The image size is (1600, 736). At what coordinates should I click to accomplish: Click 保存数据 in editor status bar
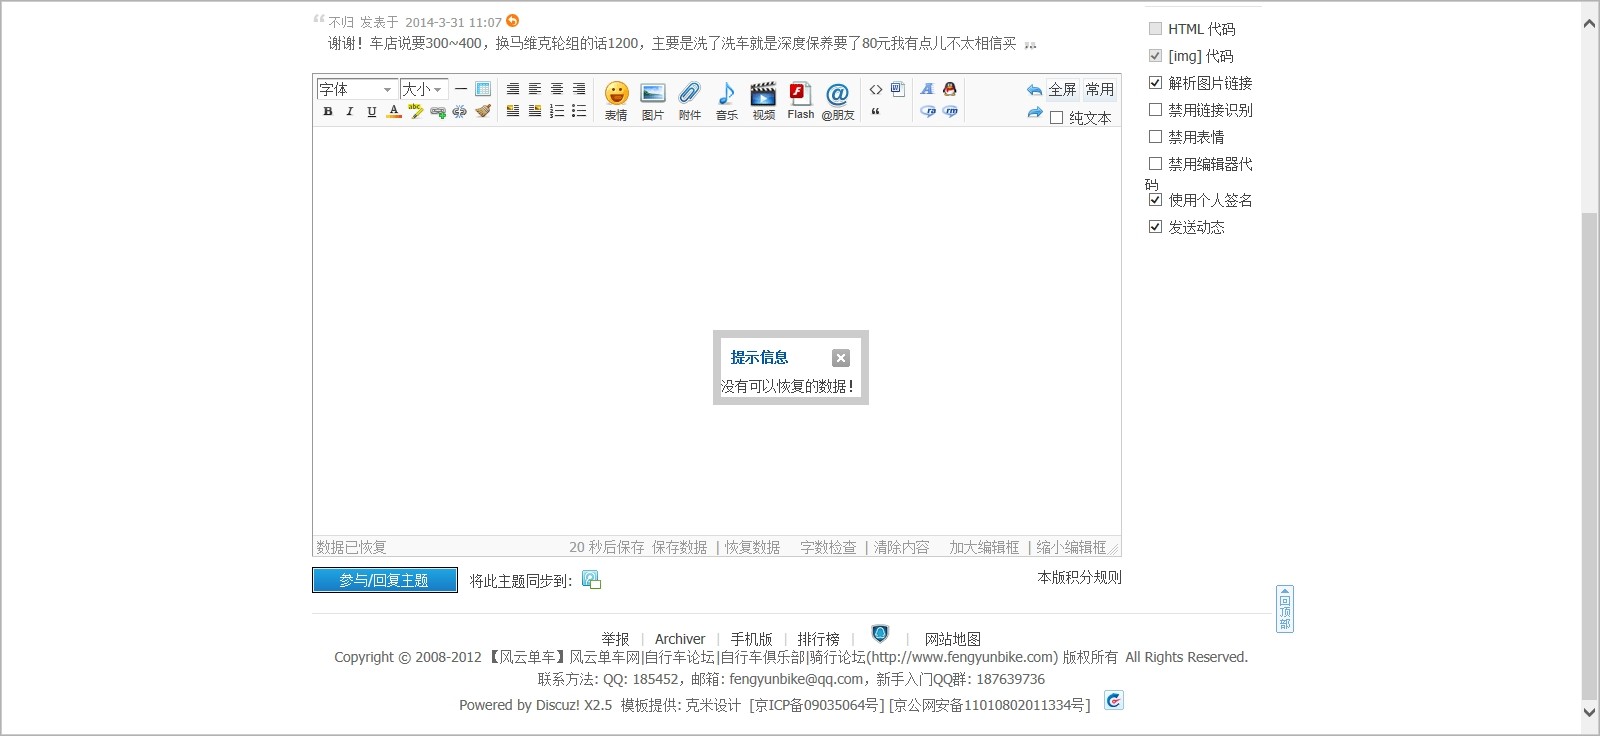pyautogui.click(x=679, y=547)
